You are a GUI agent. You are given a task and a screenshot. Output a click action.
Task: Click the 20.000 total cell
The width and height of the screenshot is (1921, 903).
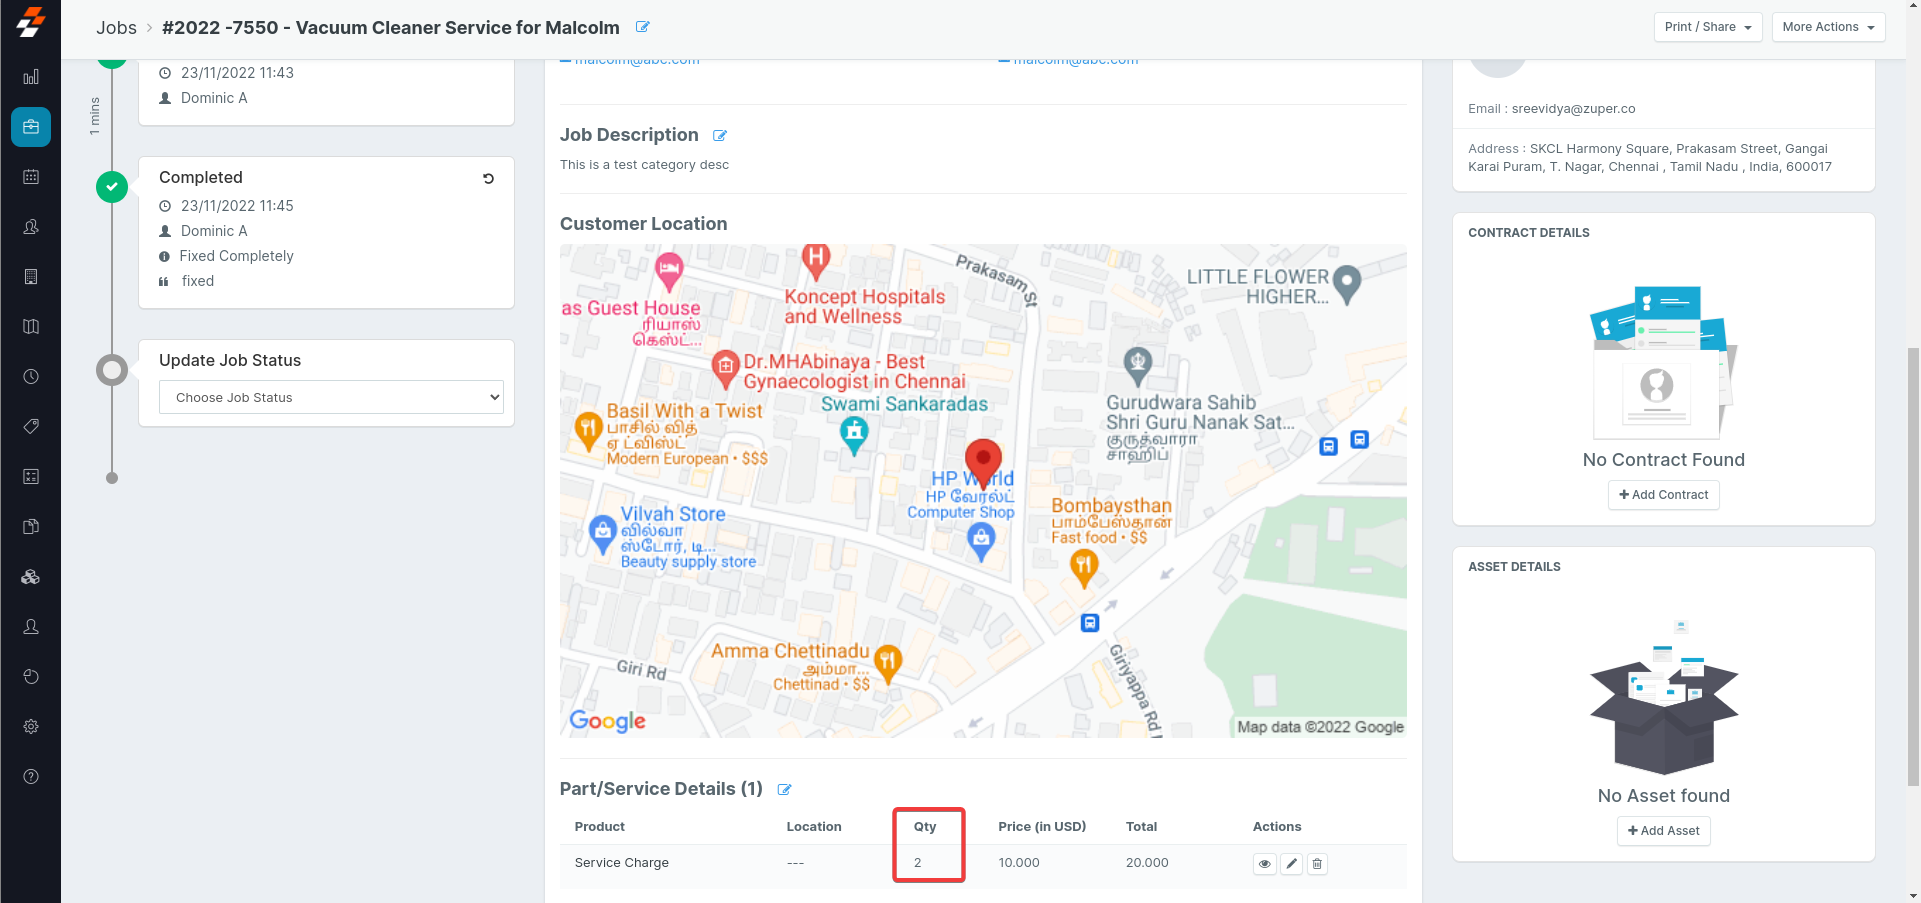pyautogui.click(x=1147, y=863)
